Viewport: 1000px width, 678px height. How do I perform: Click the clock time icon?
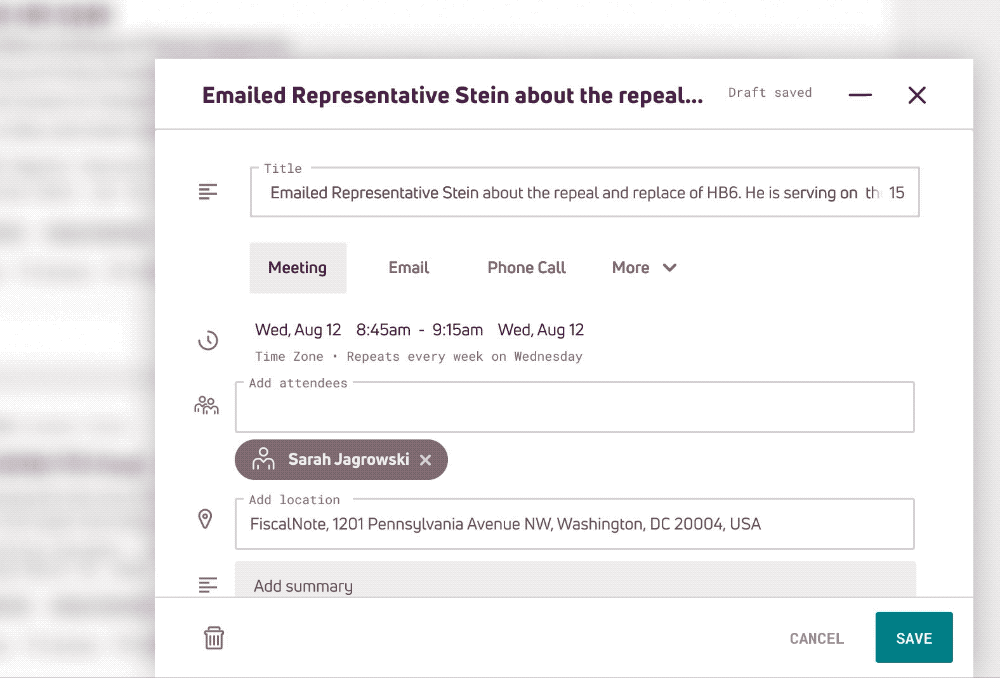(208, 341)
